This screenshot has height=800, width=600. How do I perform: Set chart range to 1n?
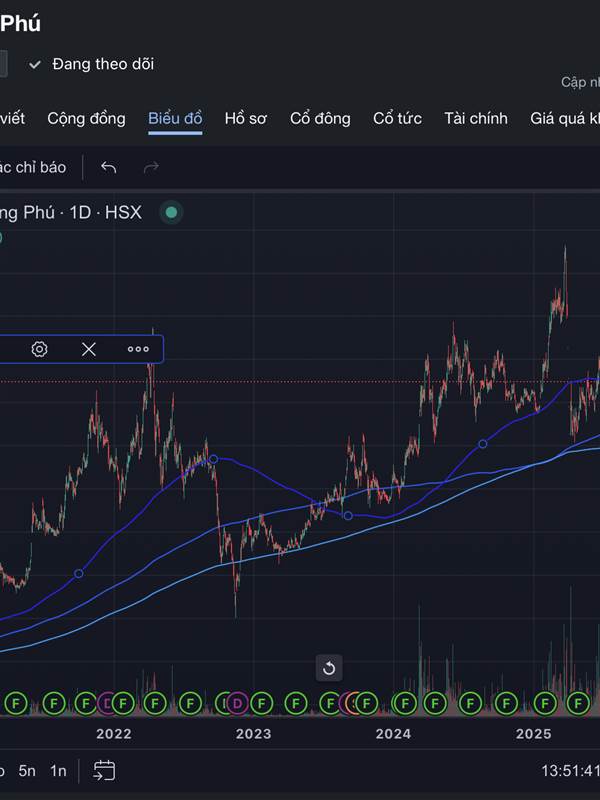tap(58, 770)
